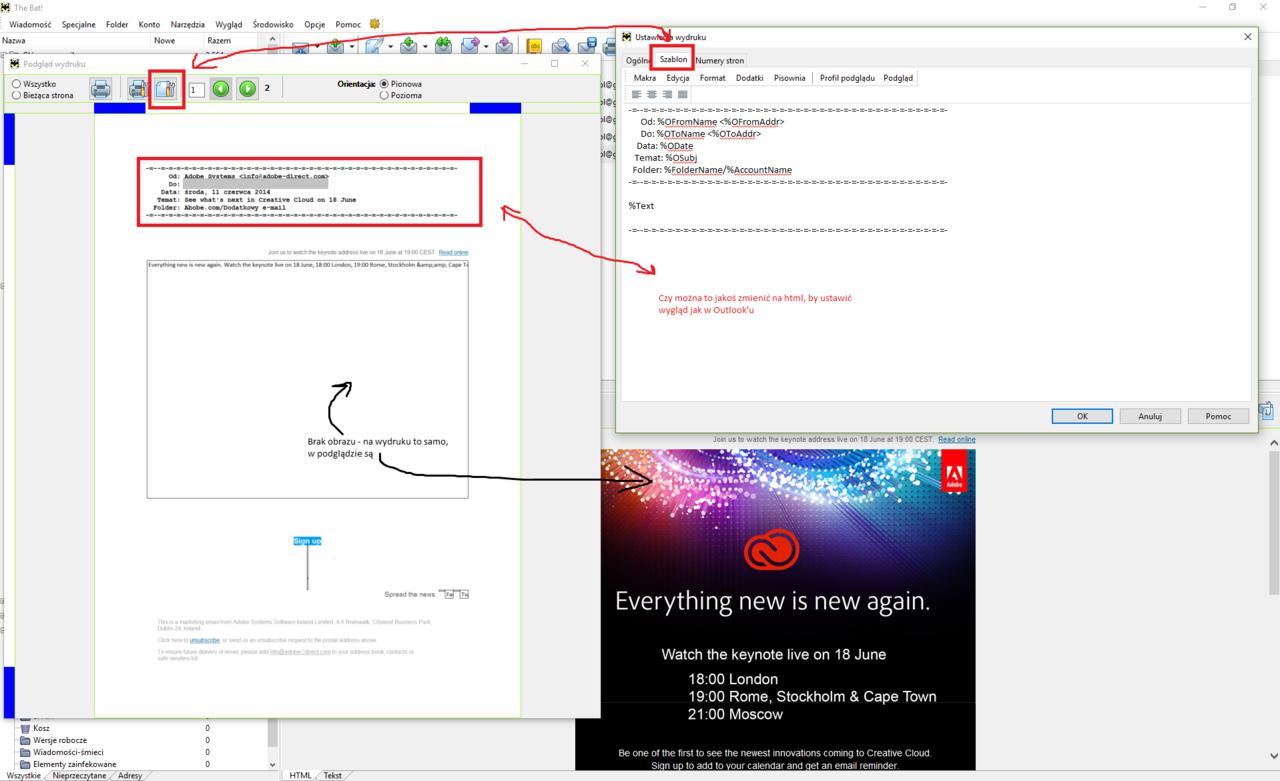This screenshot has width=1280, height=781.
Task: Center template text alignment icon
Action: (652, 94)
